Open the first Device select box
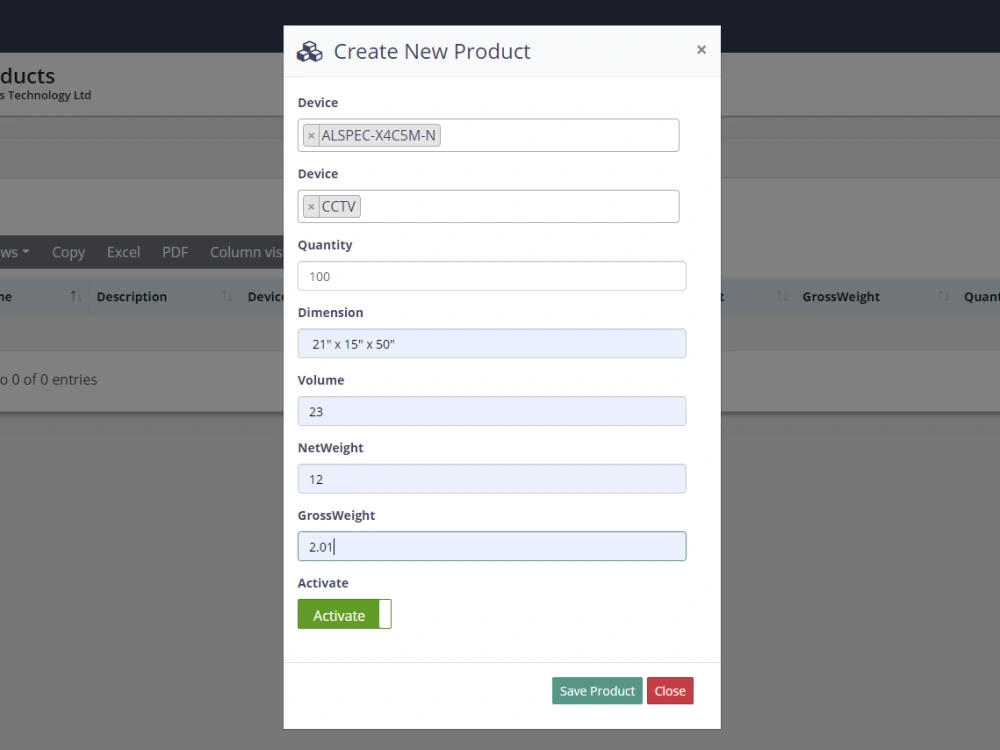 pos(488,135)
